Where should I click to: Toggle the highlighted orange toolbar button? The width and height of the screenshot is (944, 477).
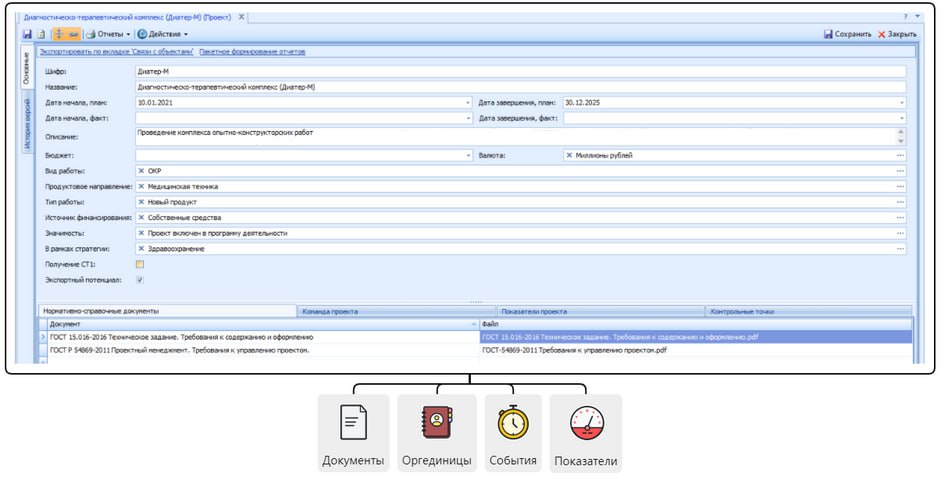[67, 34]
